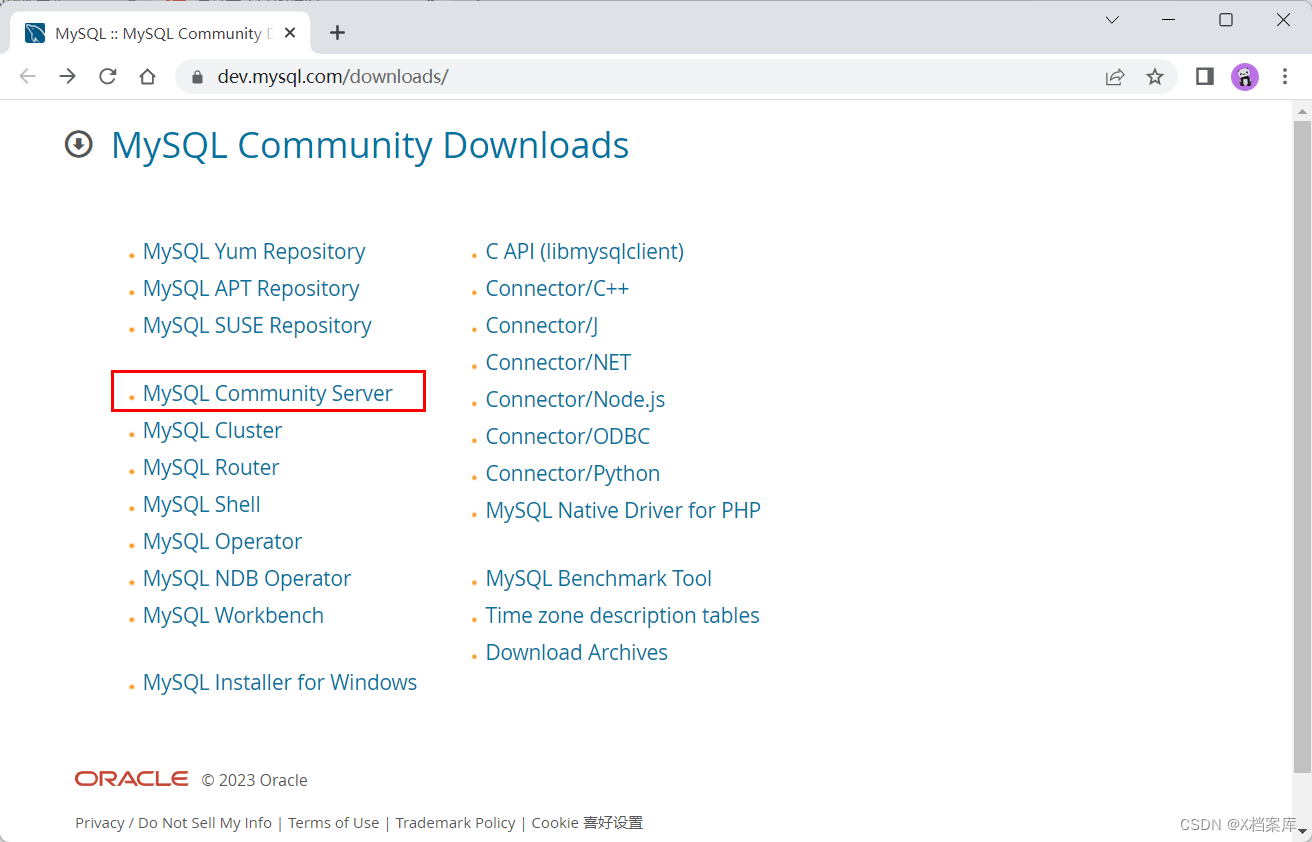Open Download Archives link
The image size is (1312, 842).
[577, 652]
